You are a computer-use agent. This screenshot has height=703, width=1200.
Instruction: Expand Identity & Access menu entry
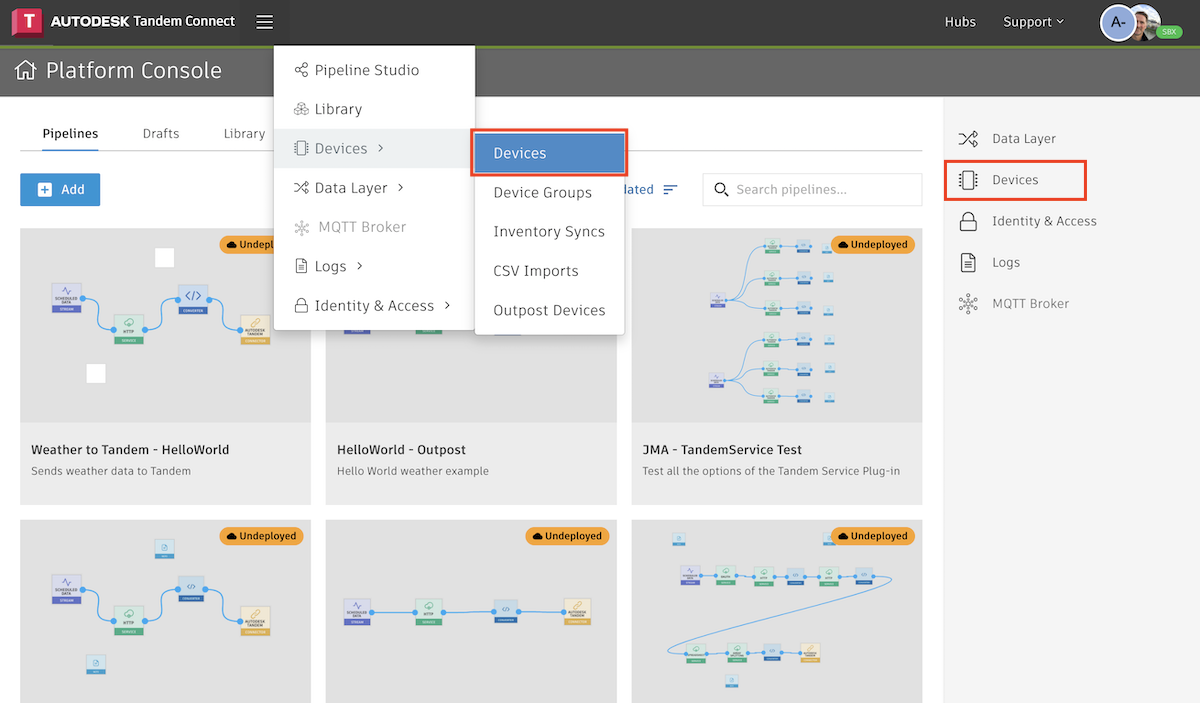coord(374,305)
